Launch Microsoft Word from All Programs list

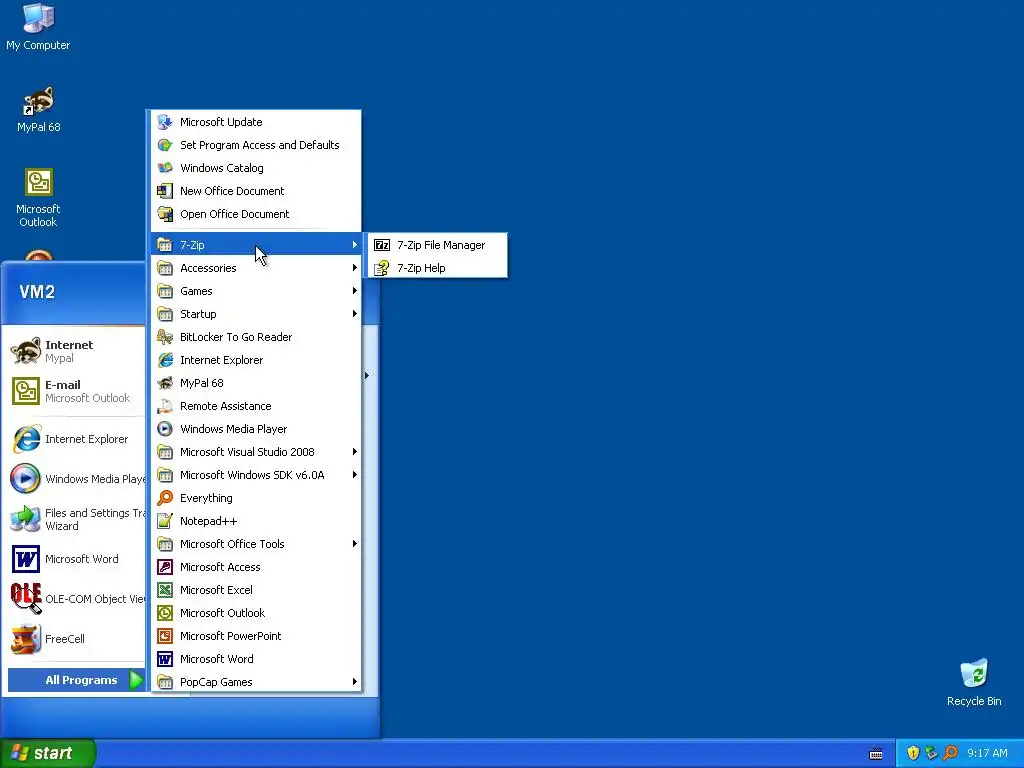[256, 659]
